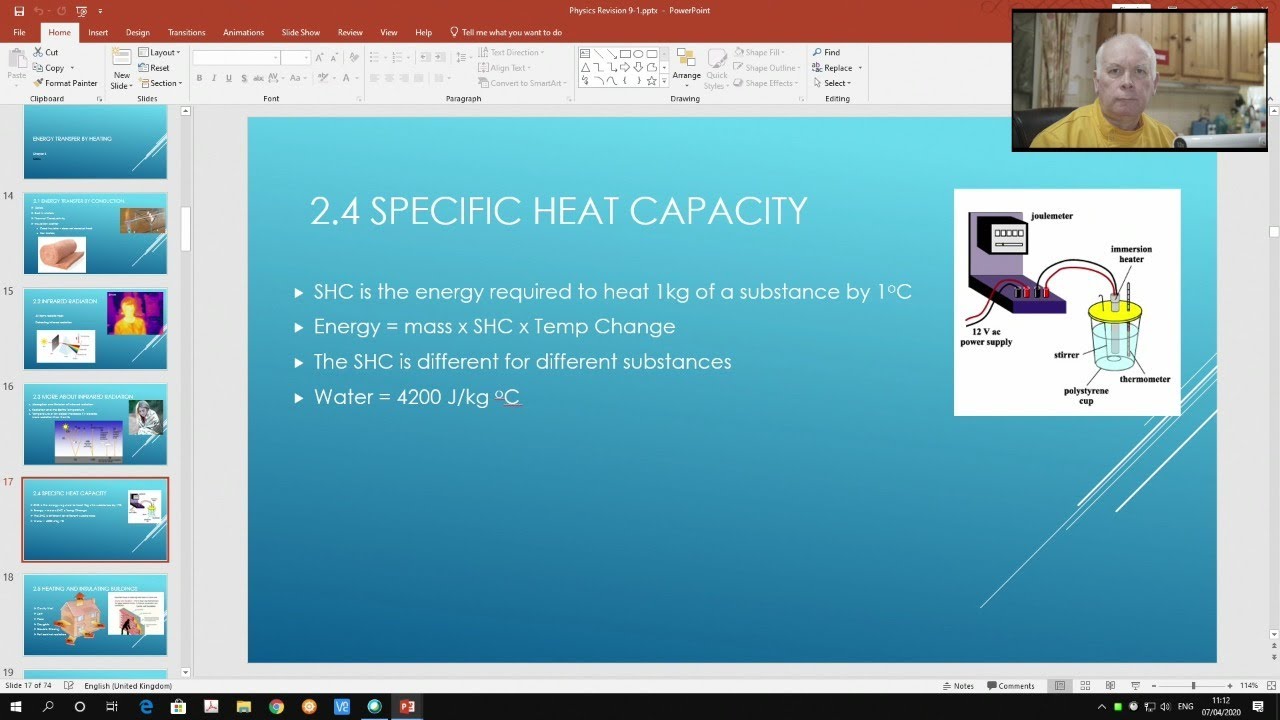Click Clear All Formatting eraser icon
Image resolution: width=1280 pixels, height=720 pixels.
pos(353,58)
